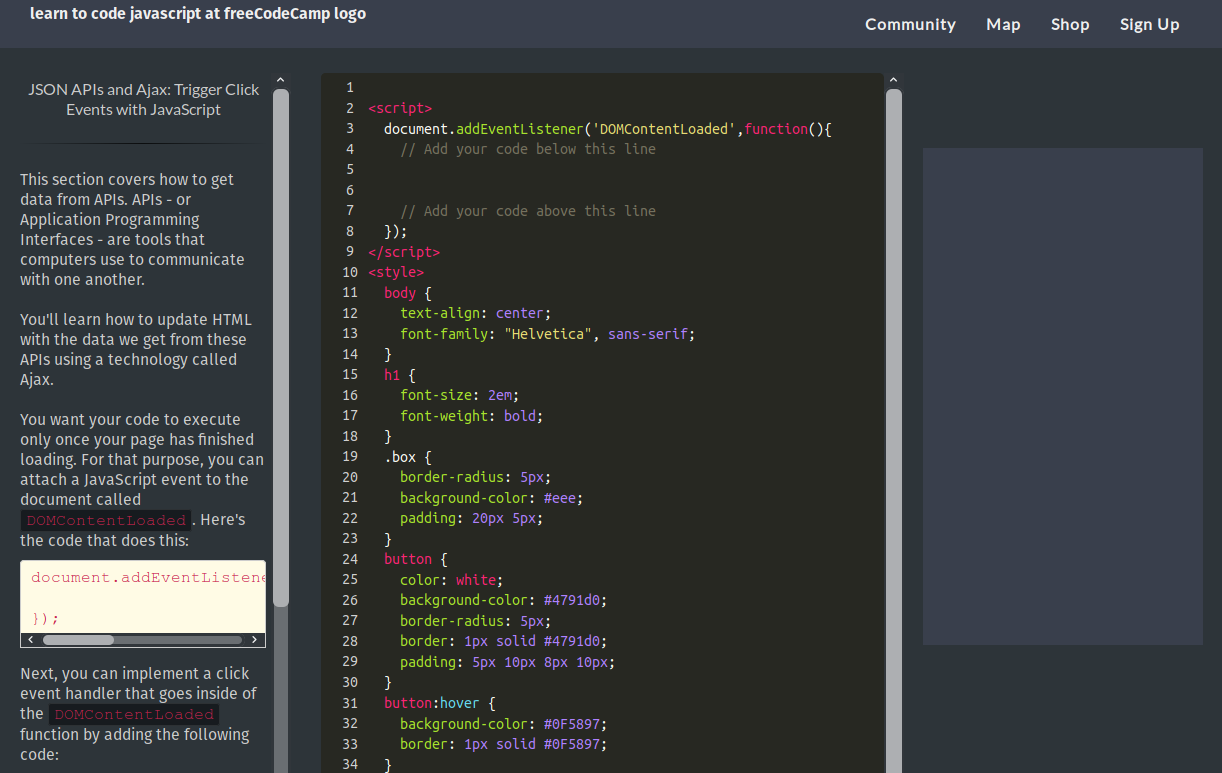
Task: Click the DOMContentLoaded inline code reference
Action: point(104,519)
